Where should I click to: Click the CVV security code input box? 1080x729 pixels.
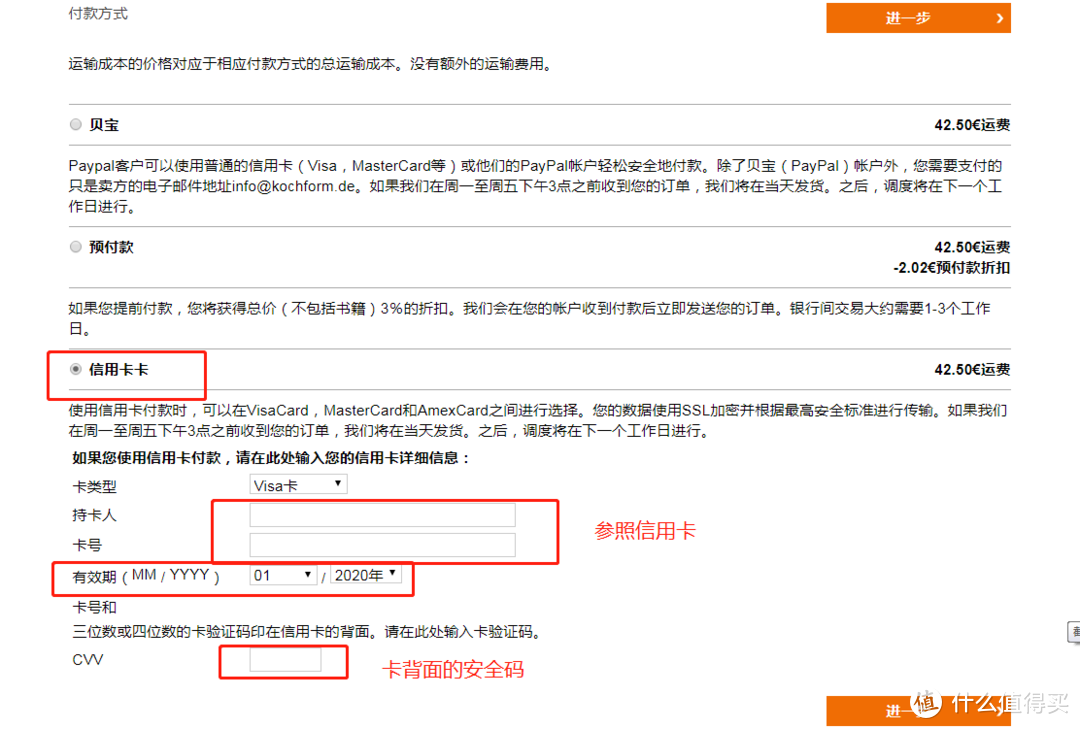[x=285, y=660]
